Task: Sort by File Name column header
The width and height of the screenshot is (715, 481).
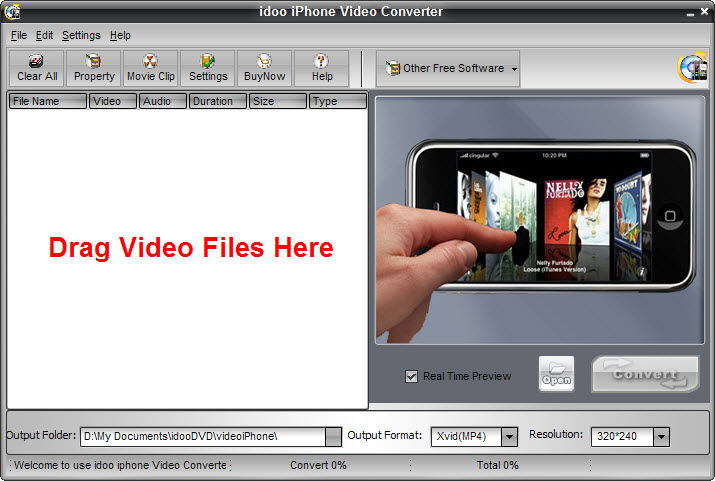Action: (x=47, y=101)
